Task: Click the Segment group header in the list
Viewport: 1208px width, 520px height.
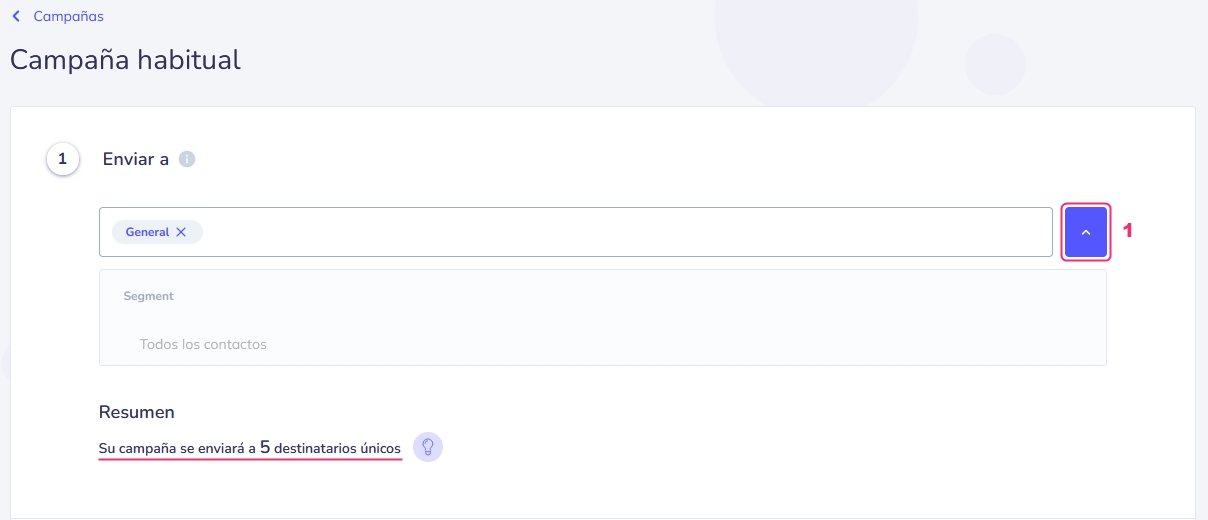Action: pyautogui.click(x=149, y=296)
